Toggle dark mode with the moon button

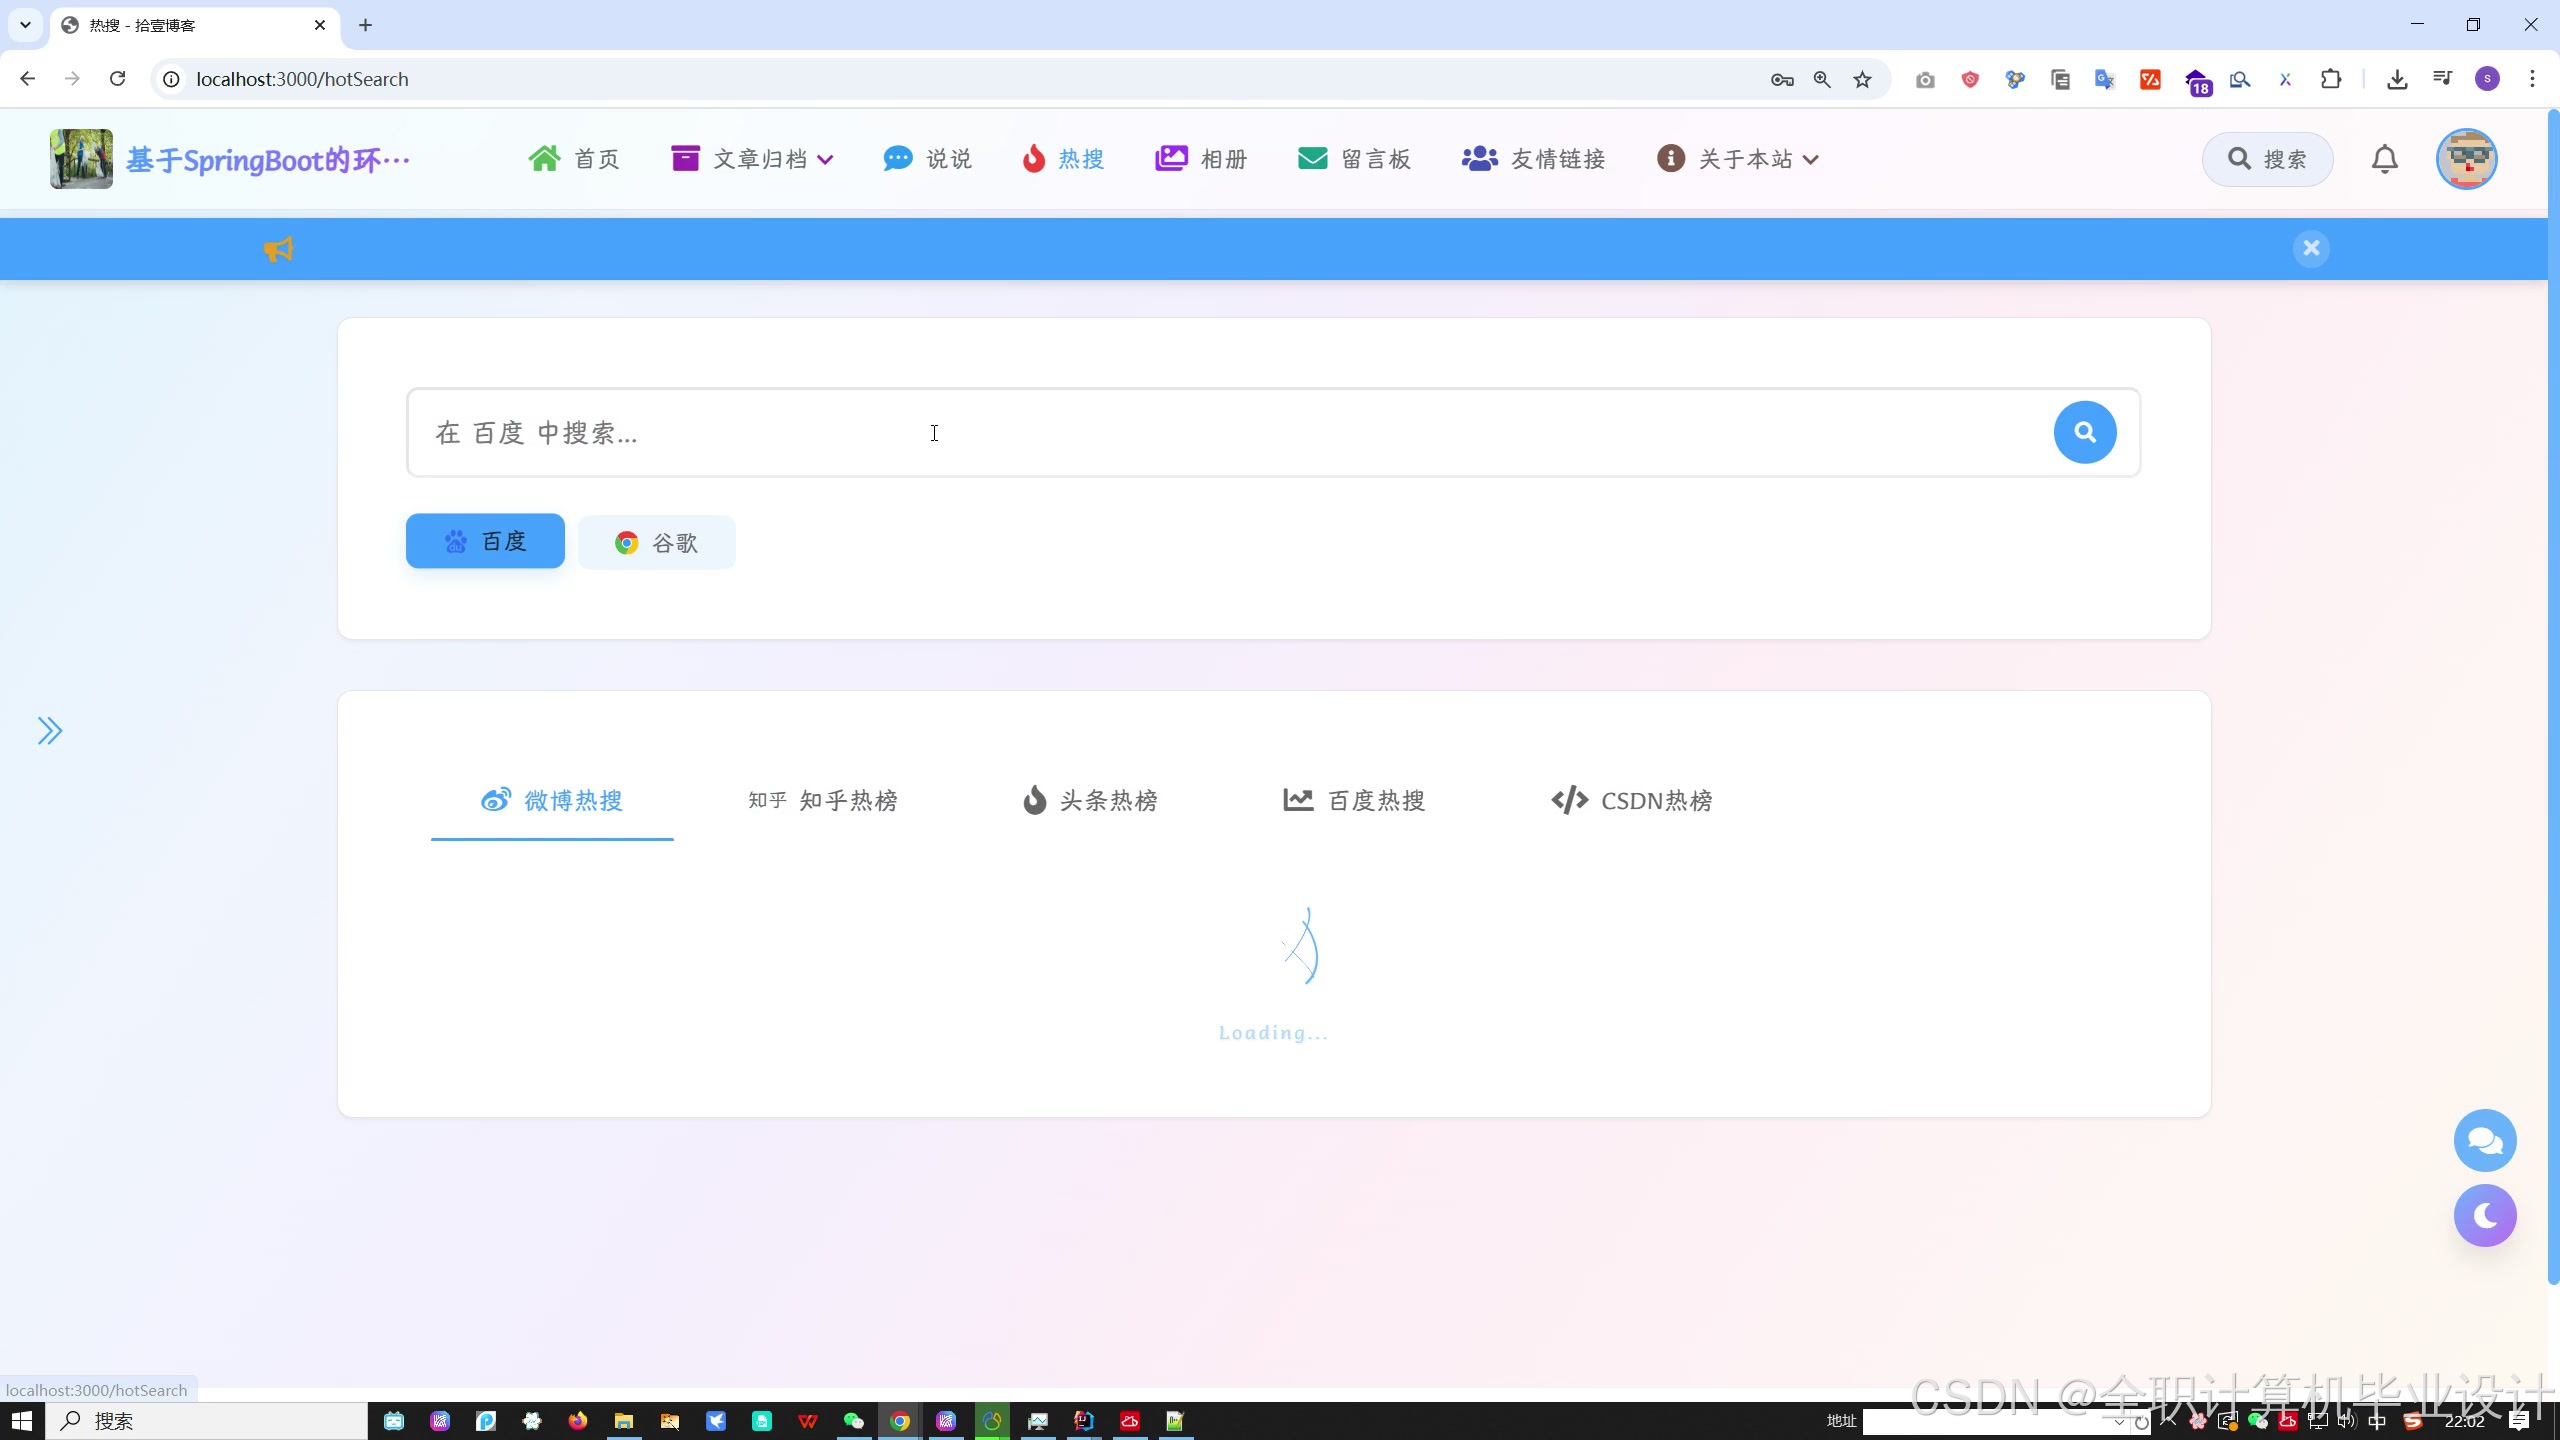2484,1215
